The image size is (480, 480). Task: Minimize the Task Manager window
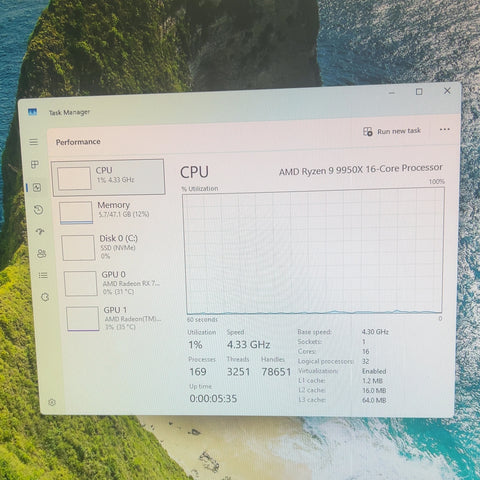pos(392,92)
